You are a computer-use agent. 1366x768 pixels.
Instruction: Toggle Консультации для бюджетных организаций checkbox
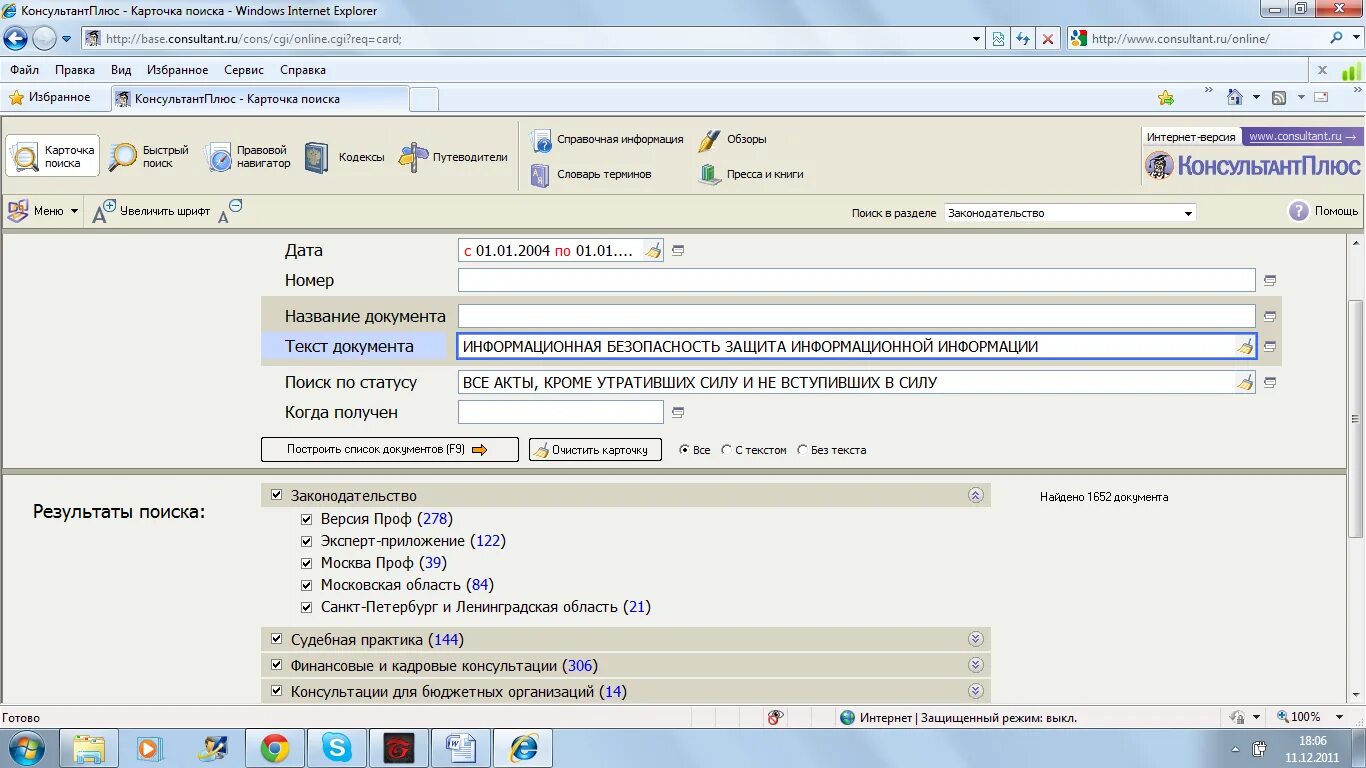(x=277, y=691)
